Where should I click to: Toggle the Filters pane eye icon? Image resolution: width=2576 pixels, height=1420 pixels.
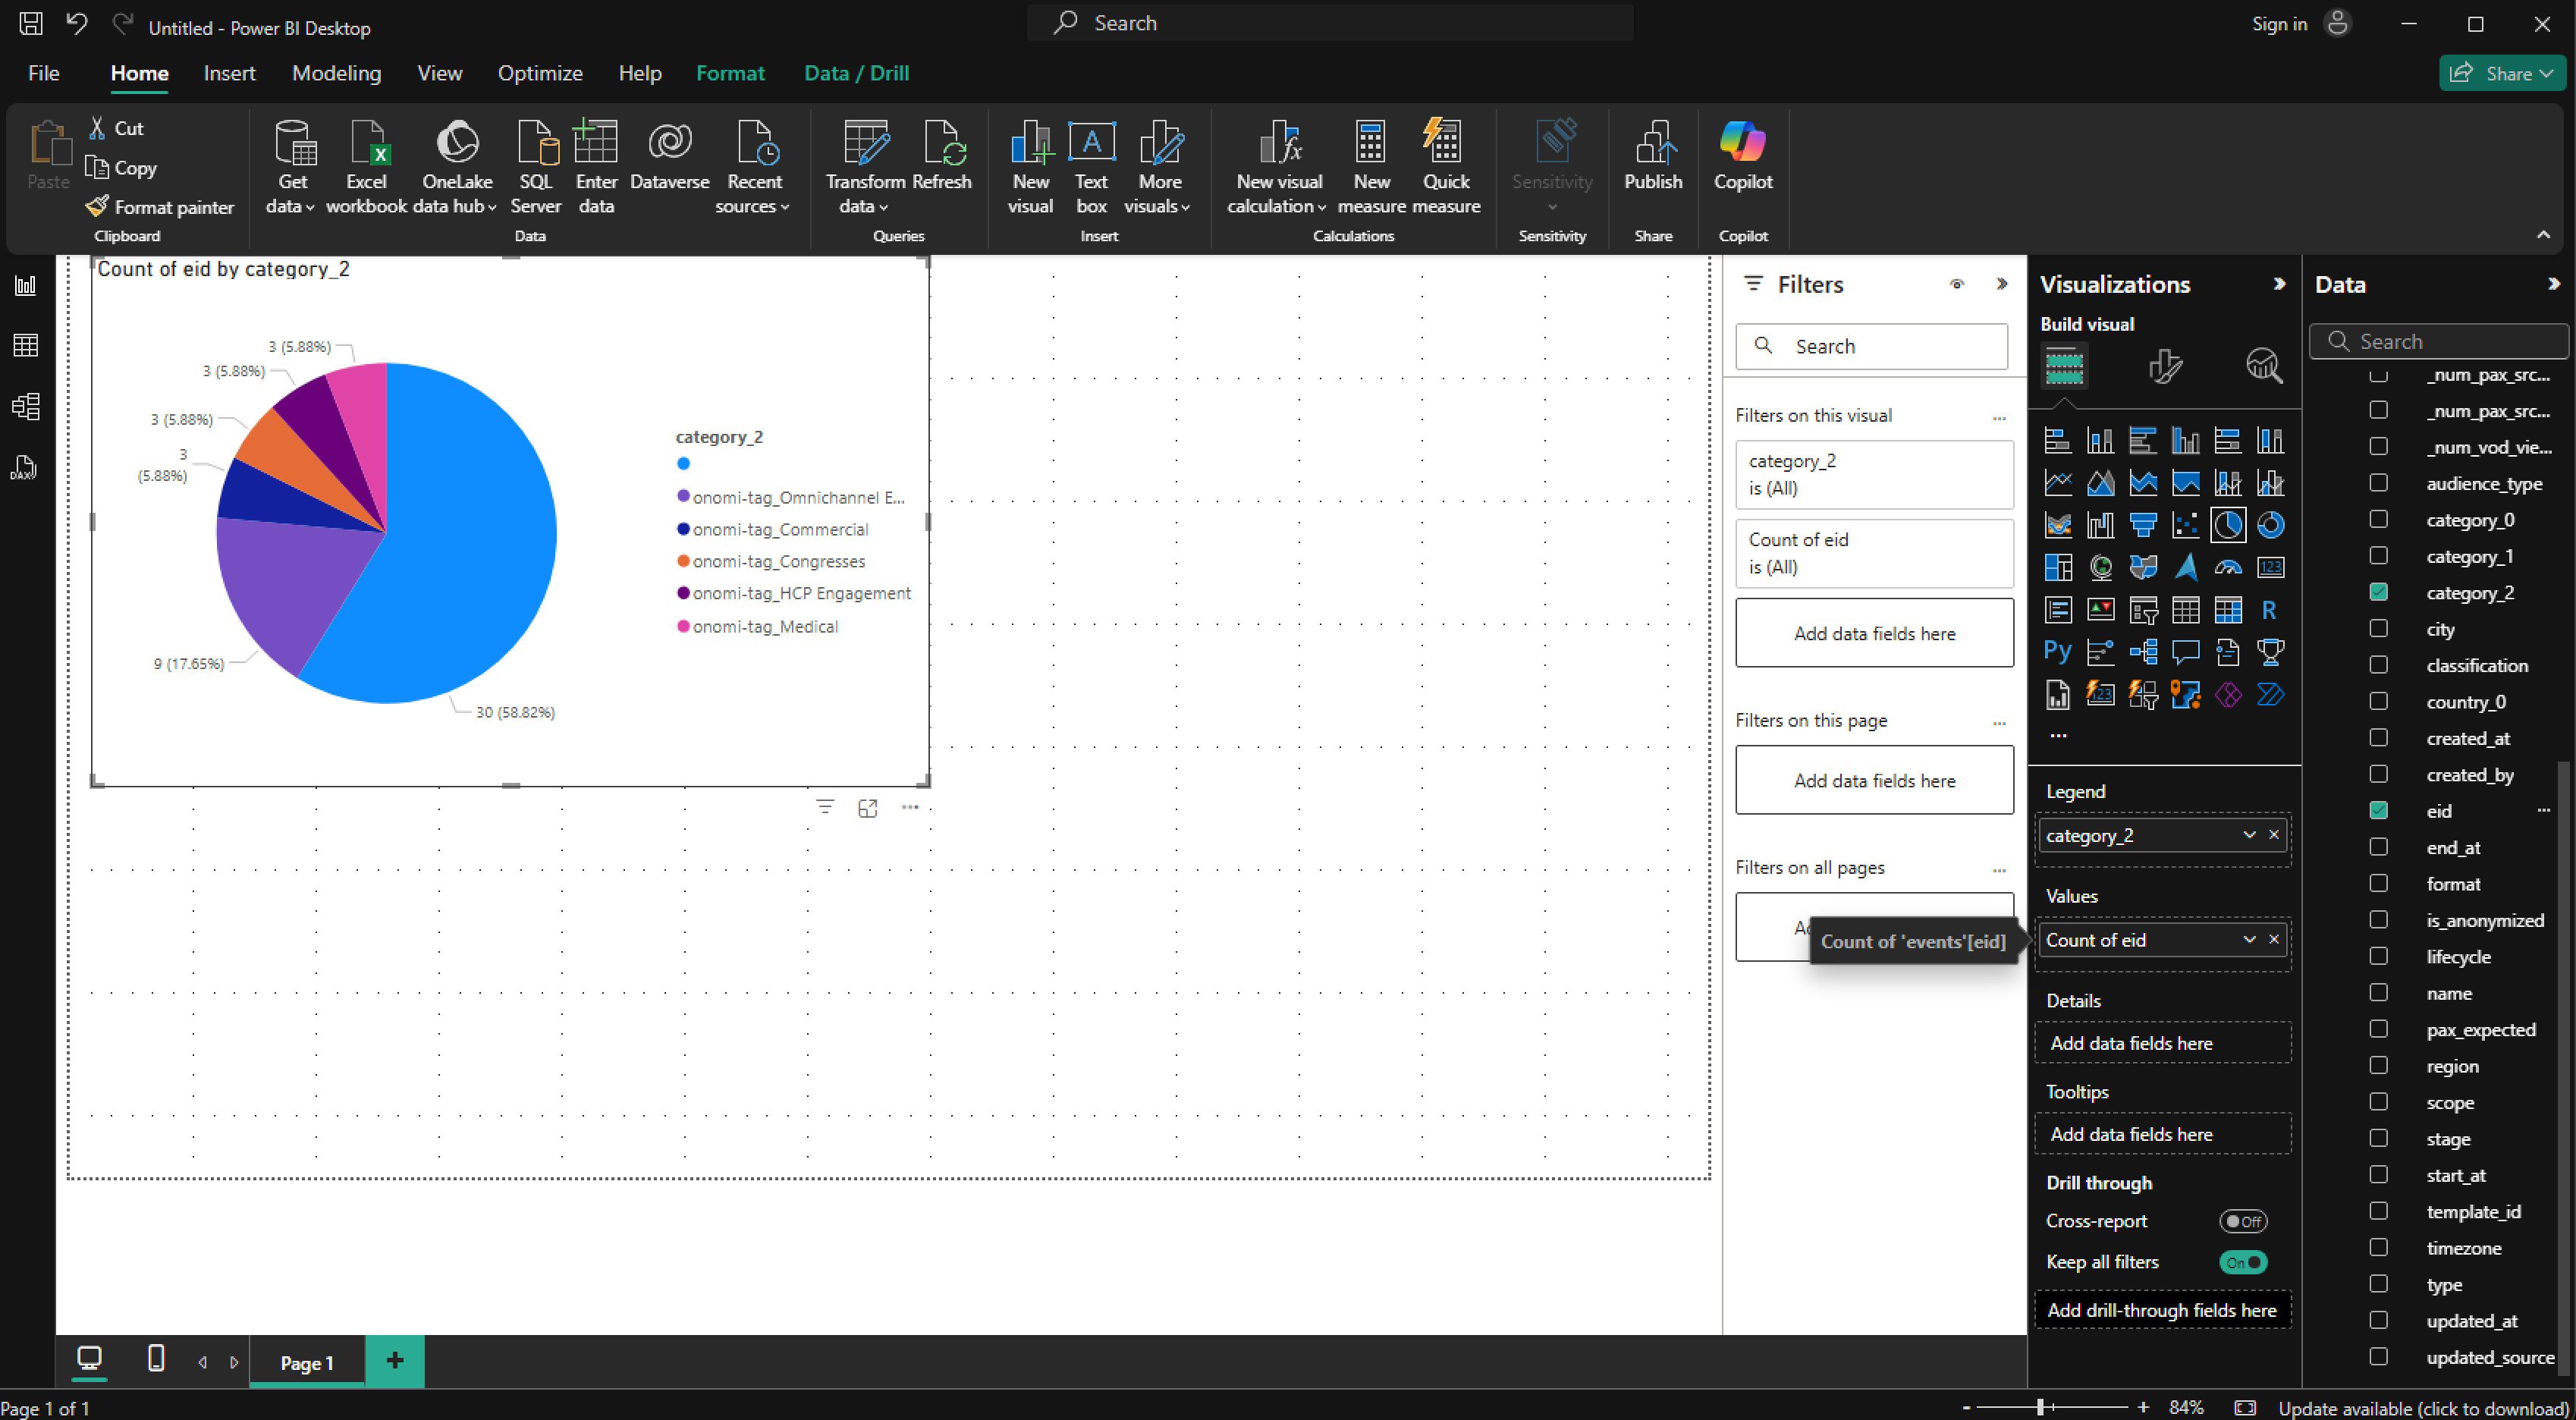pos(1957,284)
